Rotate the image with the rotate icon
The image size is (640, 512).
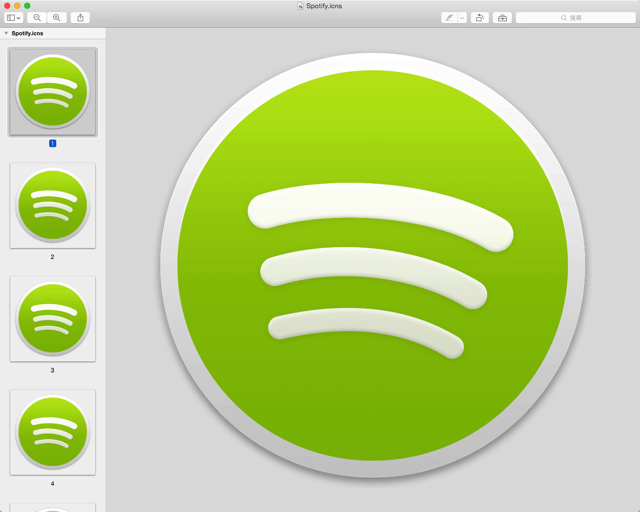pyautogui.click(x=480, y=18)
